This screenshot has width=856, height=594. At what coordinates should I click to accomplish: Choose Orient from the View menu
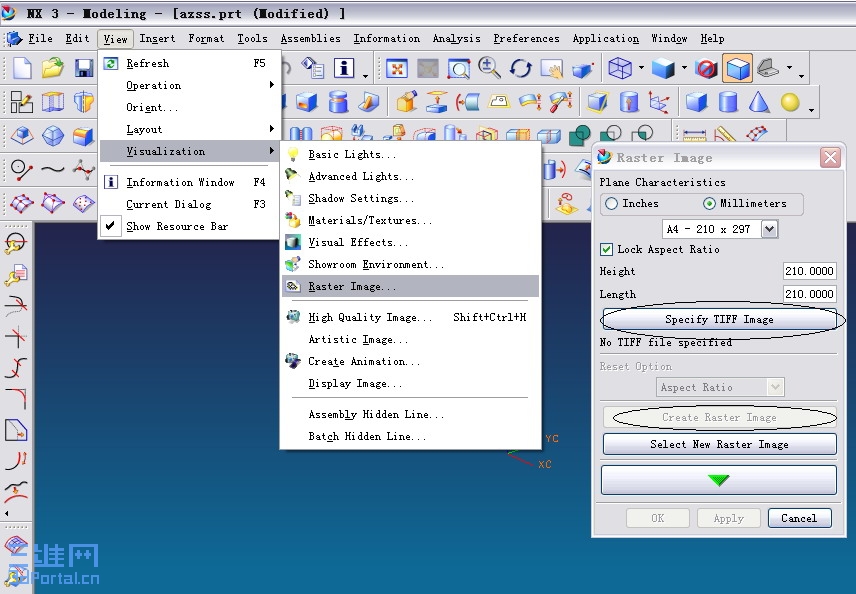click(189, 108)
